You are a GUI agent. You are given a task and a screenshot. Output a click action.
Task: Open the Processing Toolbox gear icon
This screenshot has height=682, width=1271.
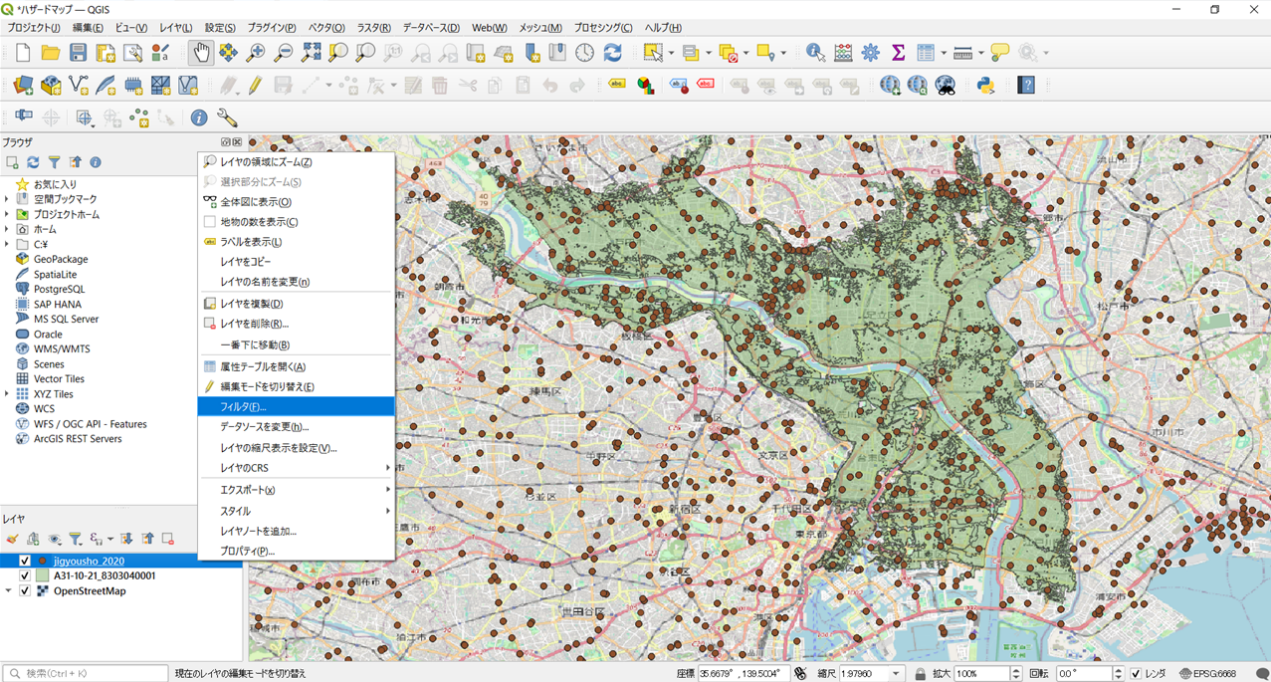pyautogui.click(x=871, y=53)
